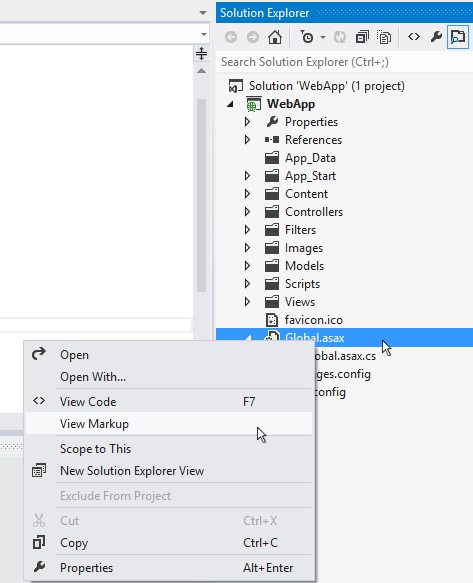The height and width of the screenshot is (583, 473).
Task: Open the Properties wrench toolbar icon
Action: click(436, 37)
